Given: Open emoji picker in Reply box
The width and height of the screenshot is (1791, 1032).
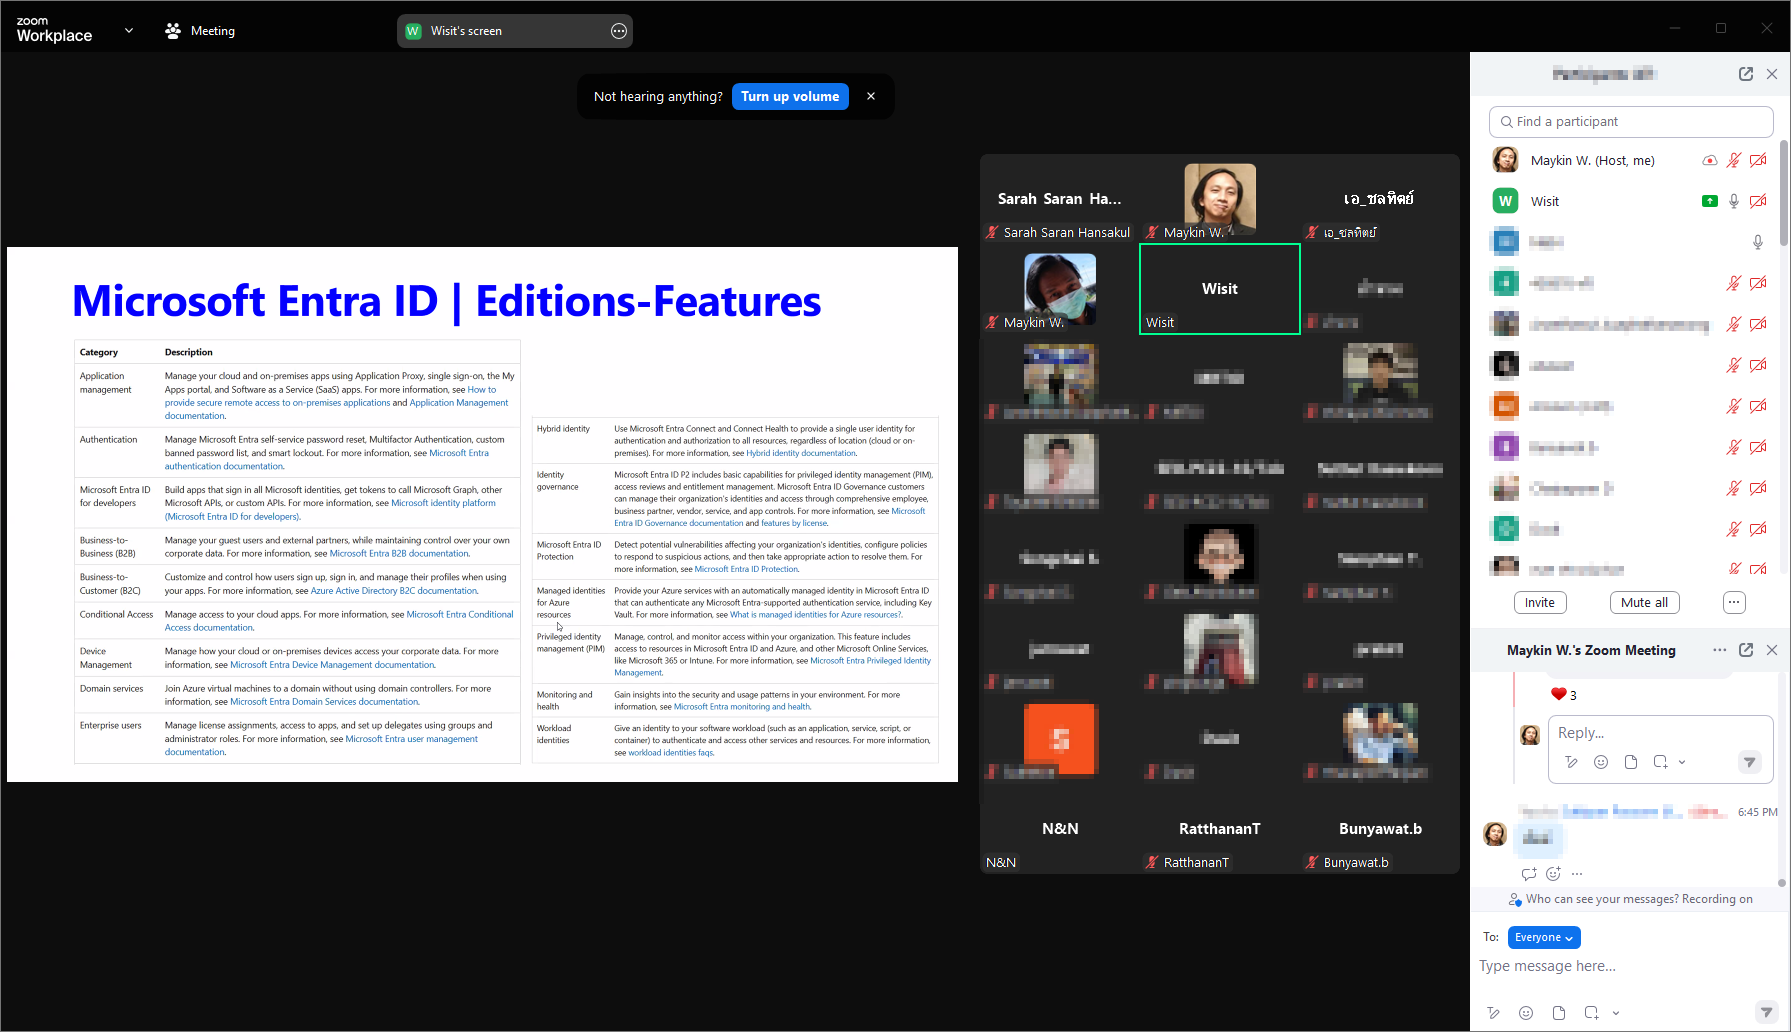Looking at the screenshot, I should [x=1601, y=762].
